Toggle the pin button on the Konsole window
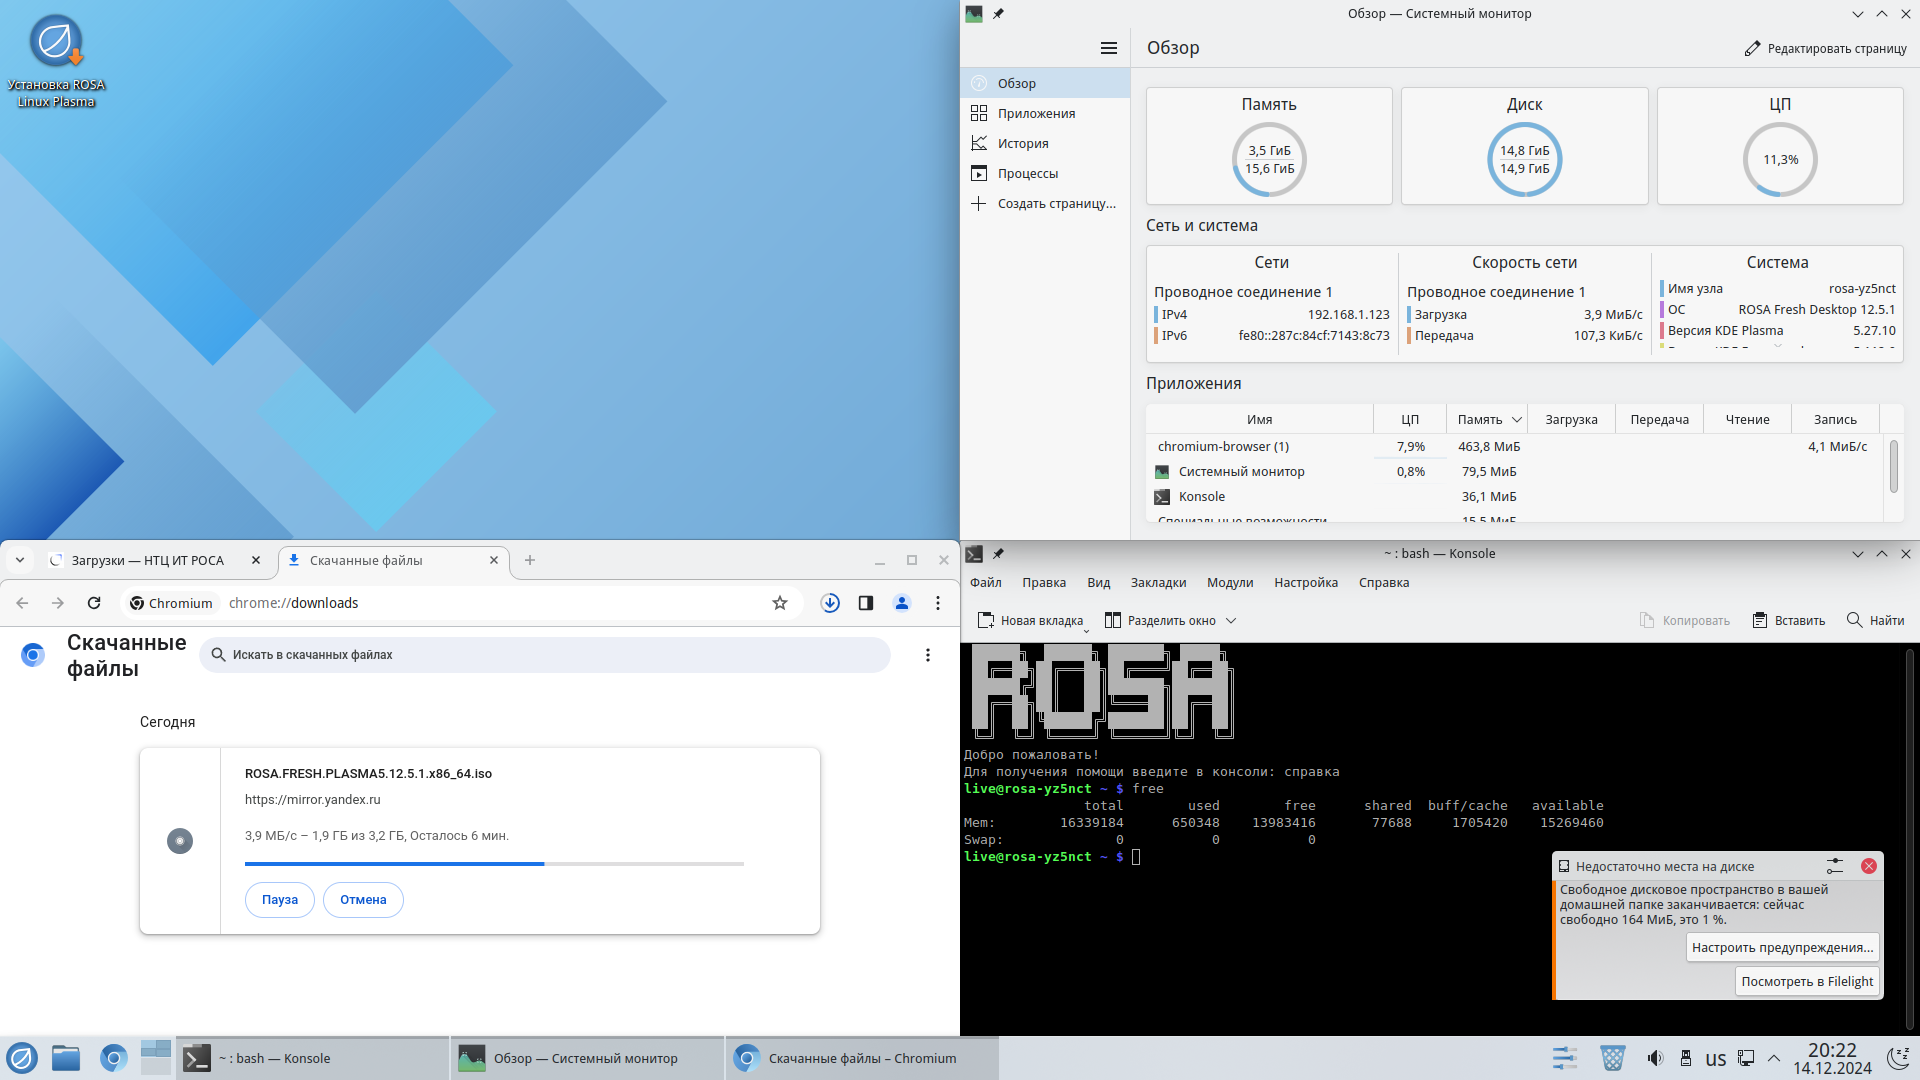Image resolution: width=1920 pixels, height=1080 pixels. [998, 554]
